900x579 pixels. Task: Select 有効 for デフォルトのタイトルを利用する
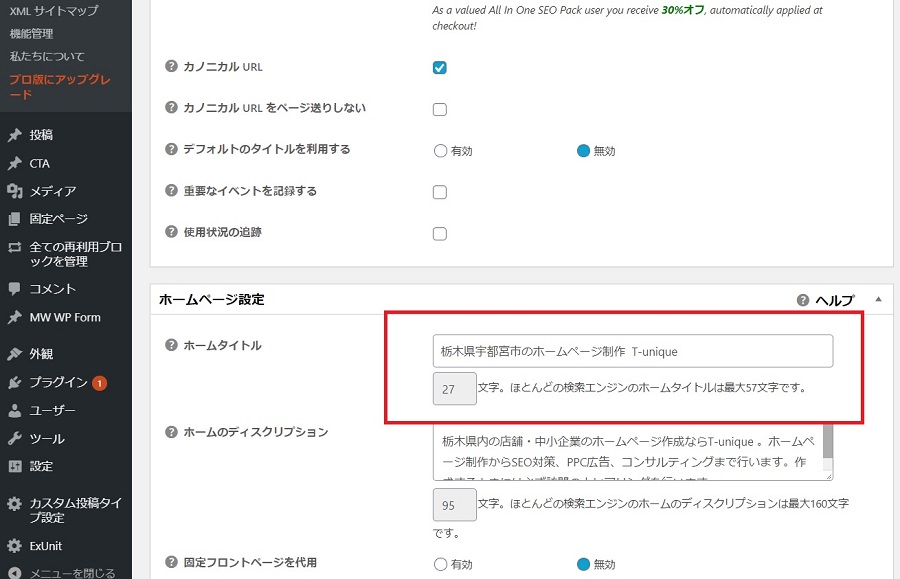(440, 151)
